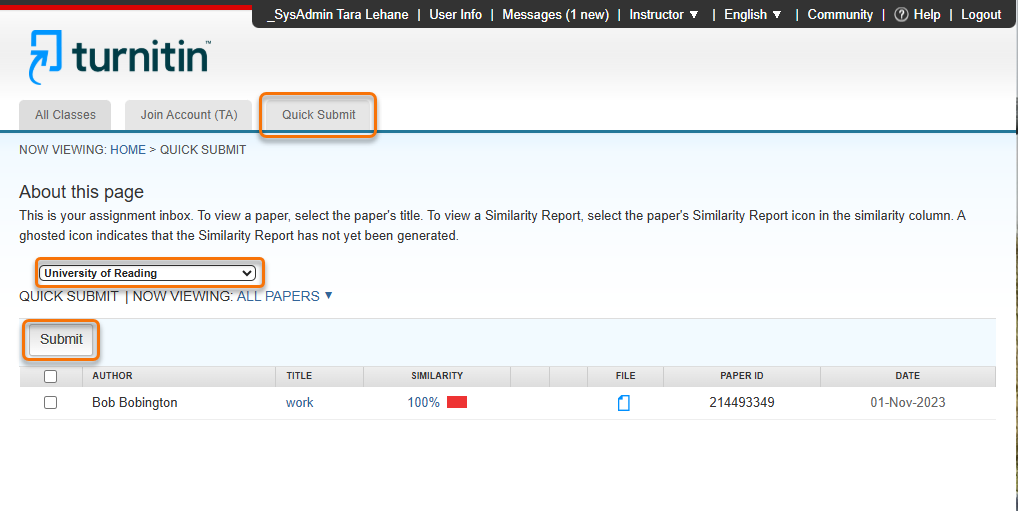Click the Help text link
Viewport: 1018px width, 511px height.
point(926,14)
